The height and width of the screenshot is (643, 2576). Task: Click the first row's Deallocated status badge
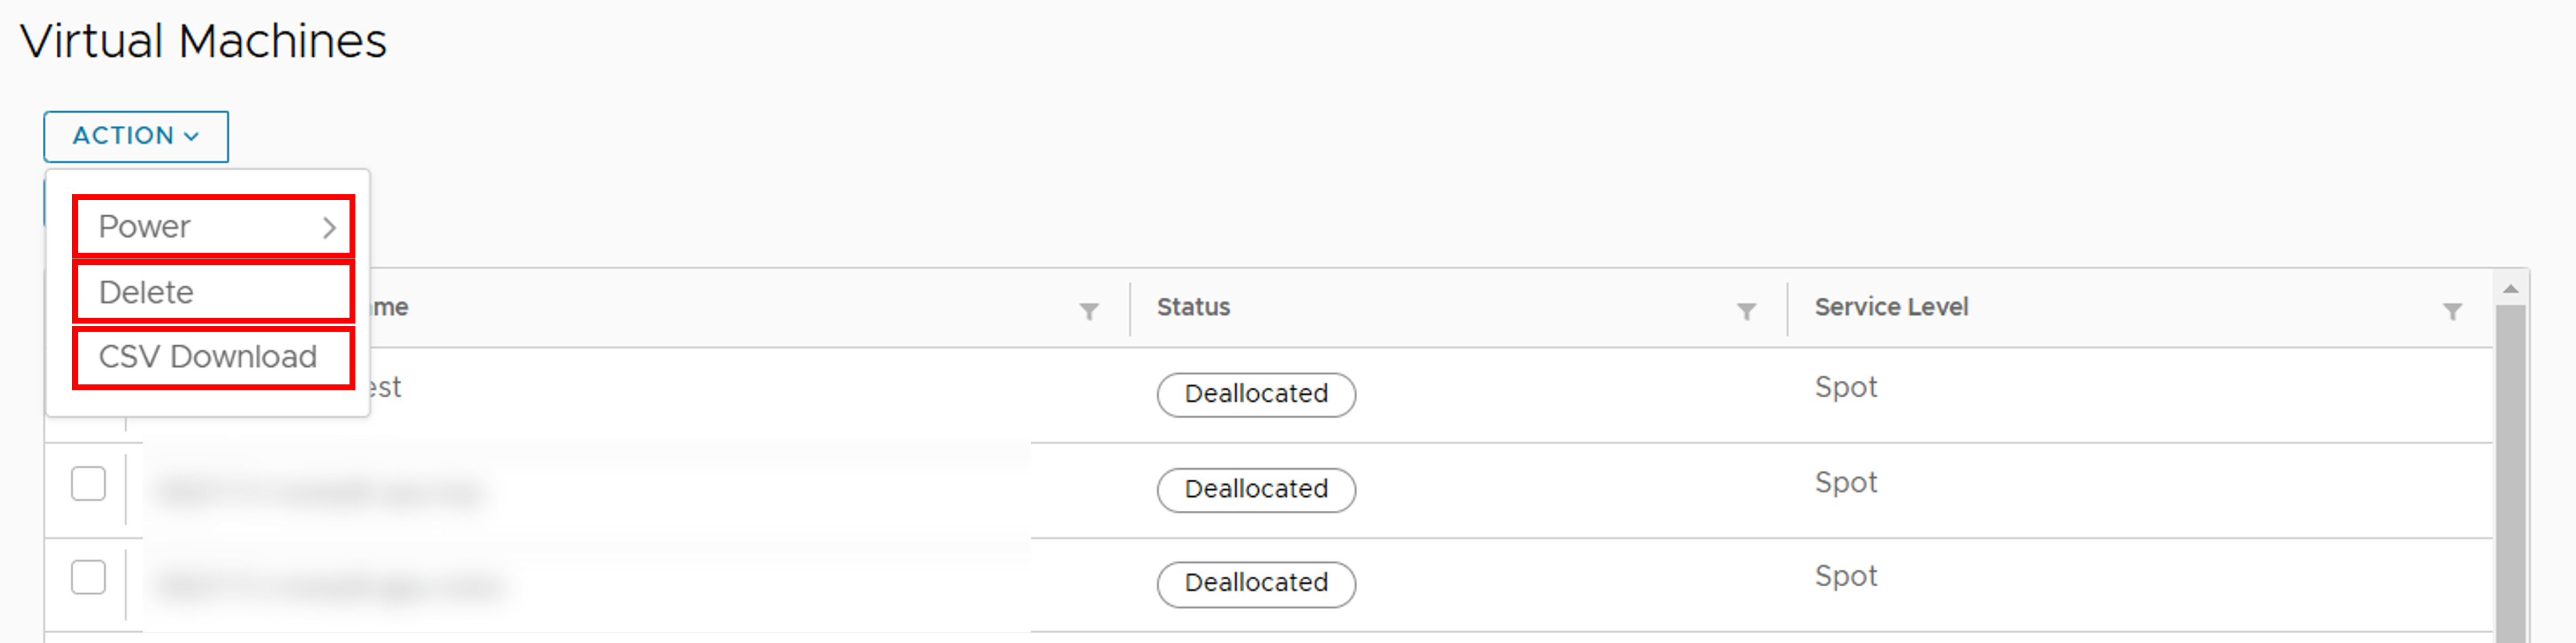[x=1256, y=394]
